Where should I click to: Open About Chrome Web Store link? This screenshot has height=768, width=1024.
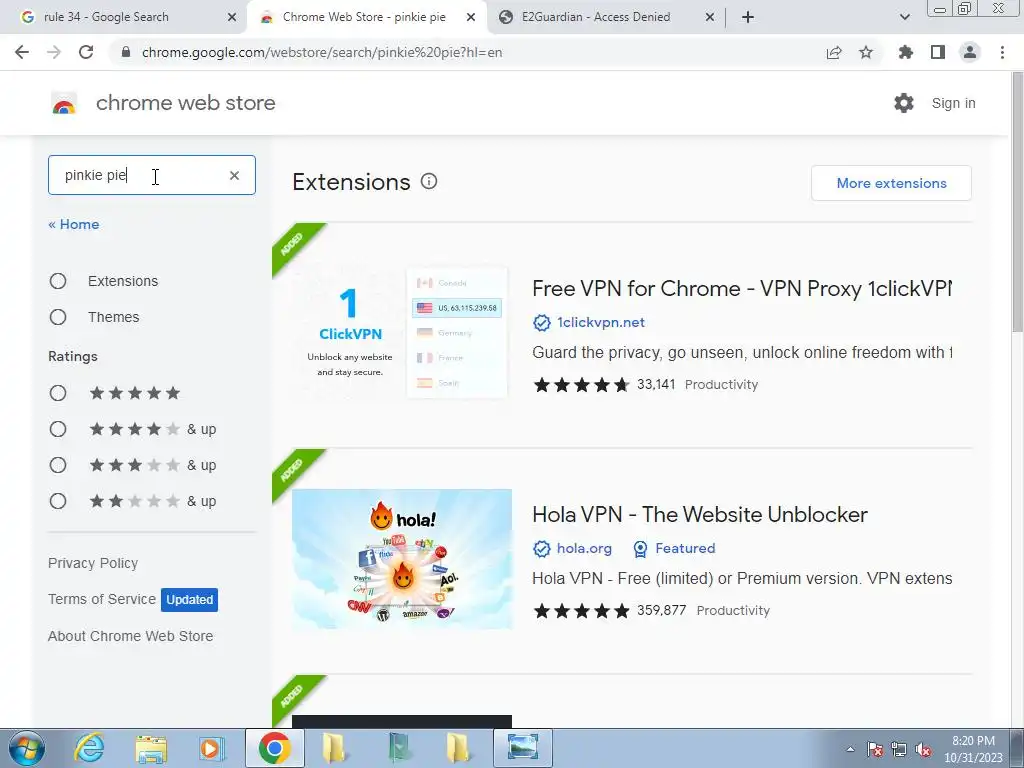point(131,636)
